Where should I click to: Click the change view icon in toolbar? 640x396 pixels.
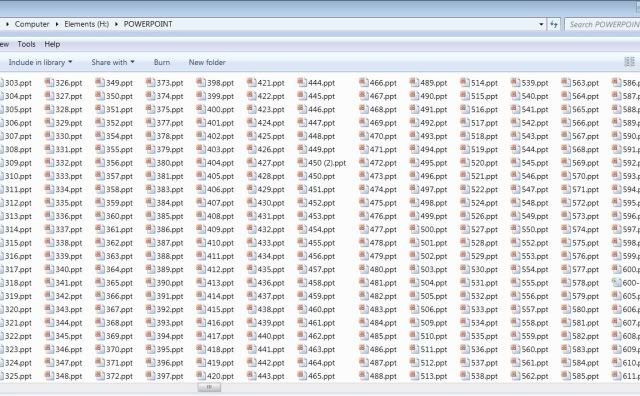tap(629, 62)
